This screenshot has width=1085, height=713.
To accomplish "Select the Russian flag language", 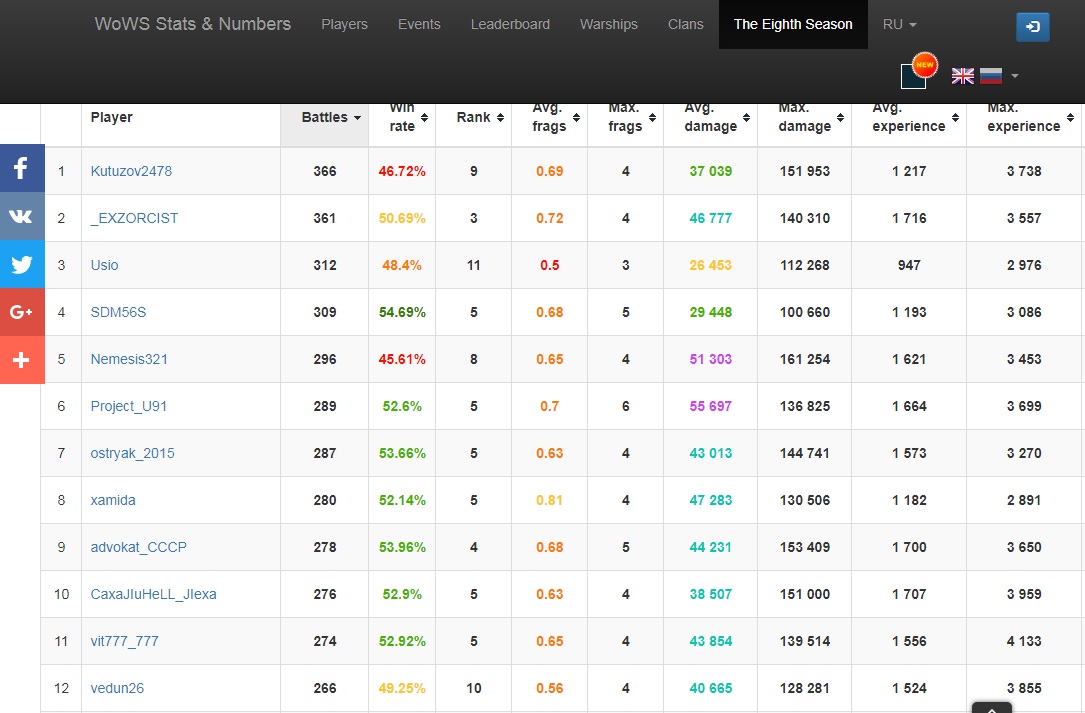I will click(x=990, y=76).
